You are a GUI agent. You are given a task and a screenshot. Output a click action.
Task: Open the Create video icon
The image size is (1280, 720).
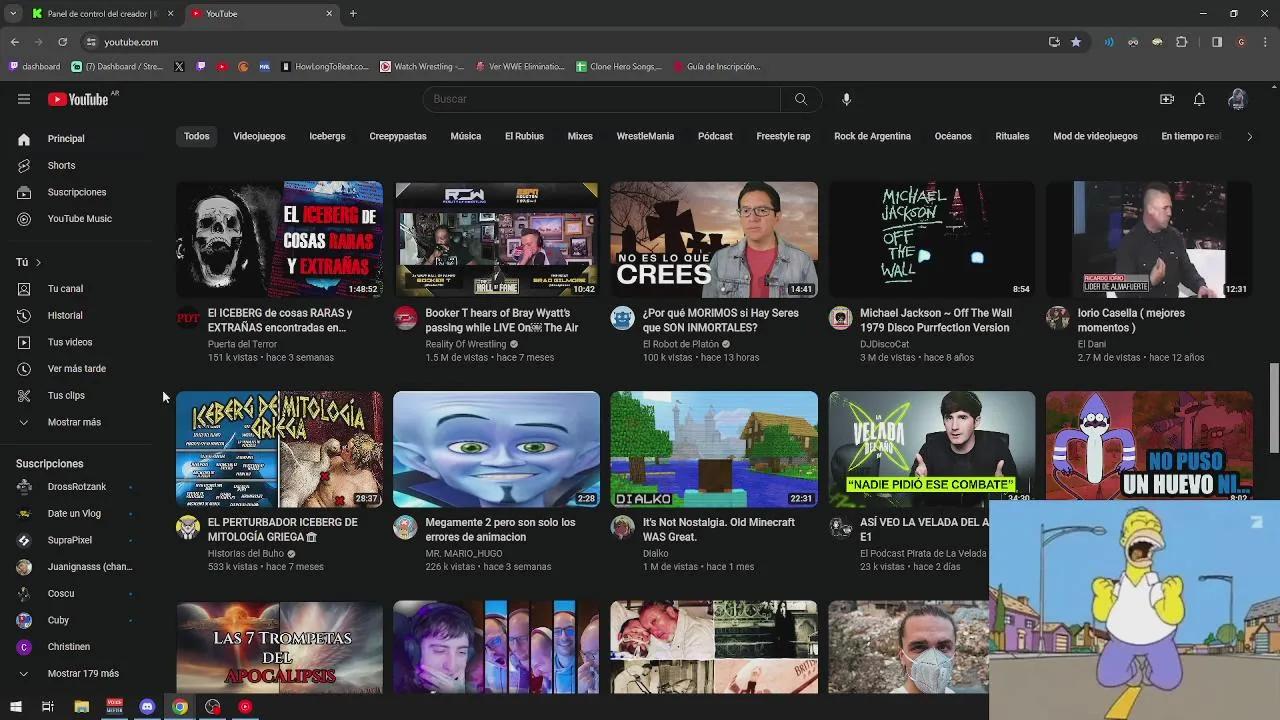(1167, 99)
